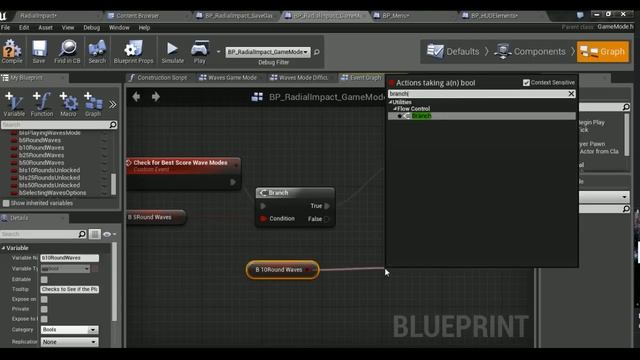Switch to Defaults mode
The height and width of the screenshot is (360, 640).
453,51
